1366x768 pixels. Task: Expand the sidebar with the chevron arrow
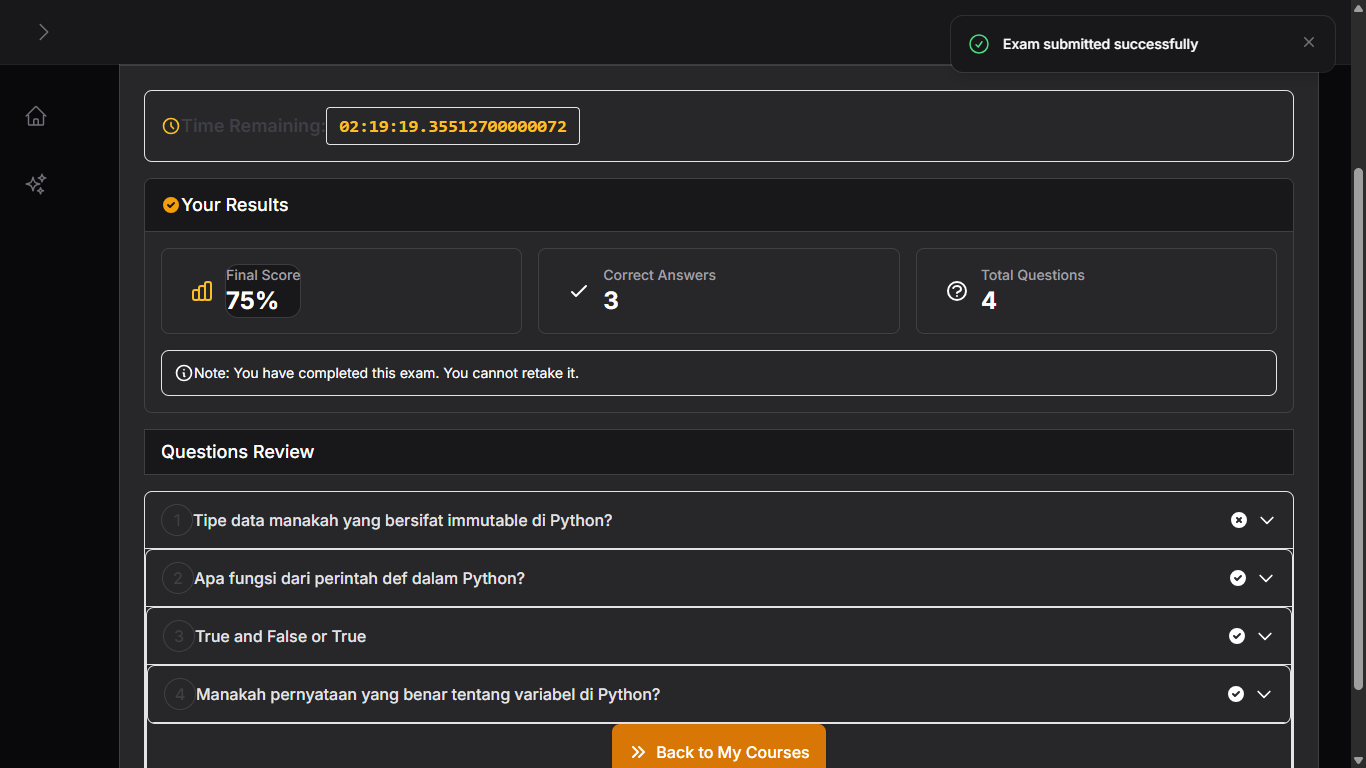43,32
